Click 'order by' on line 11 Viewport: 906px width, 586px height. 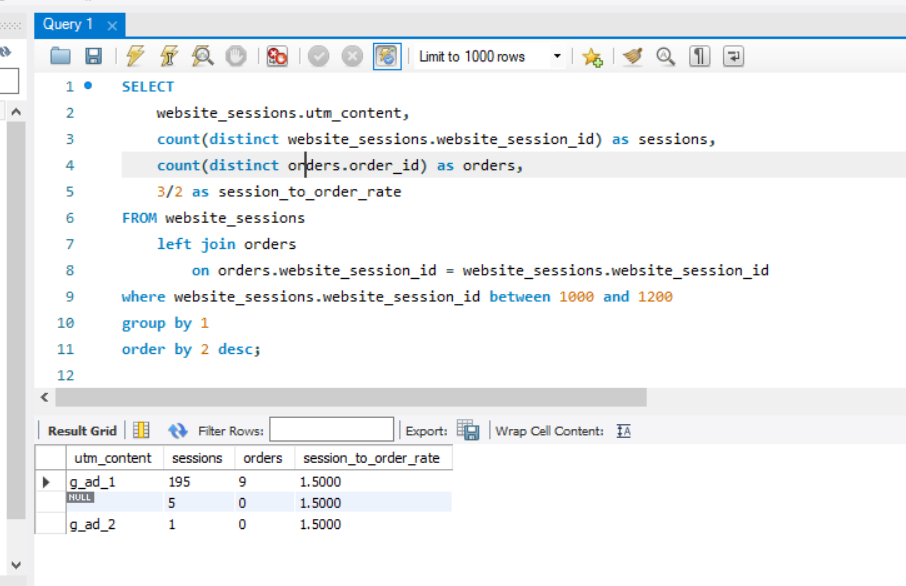[156, 349]
